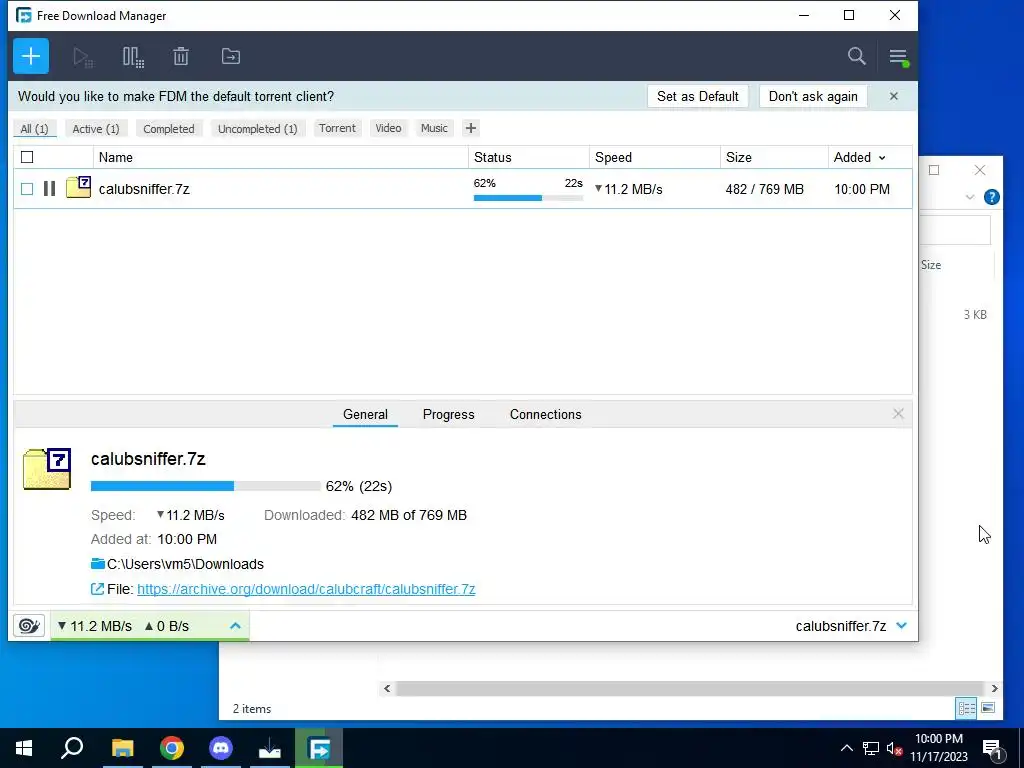Viewport: 1024px width, 768px height.
Task: Open the downloader tray app in taskbar
Action: (270, 748)
